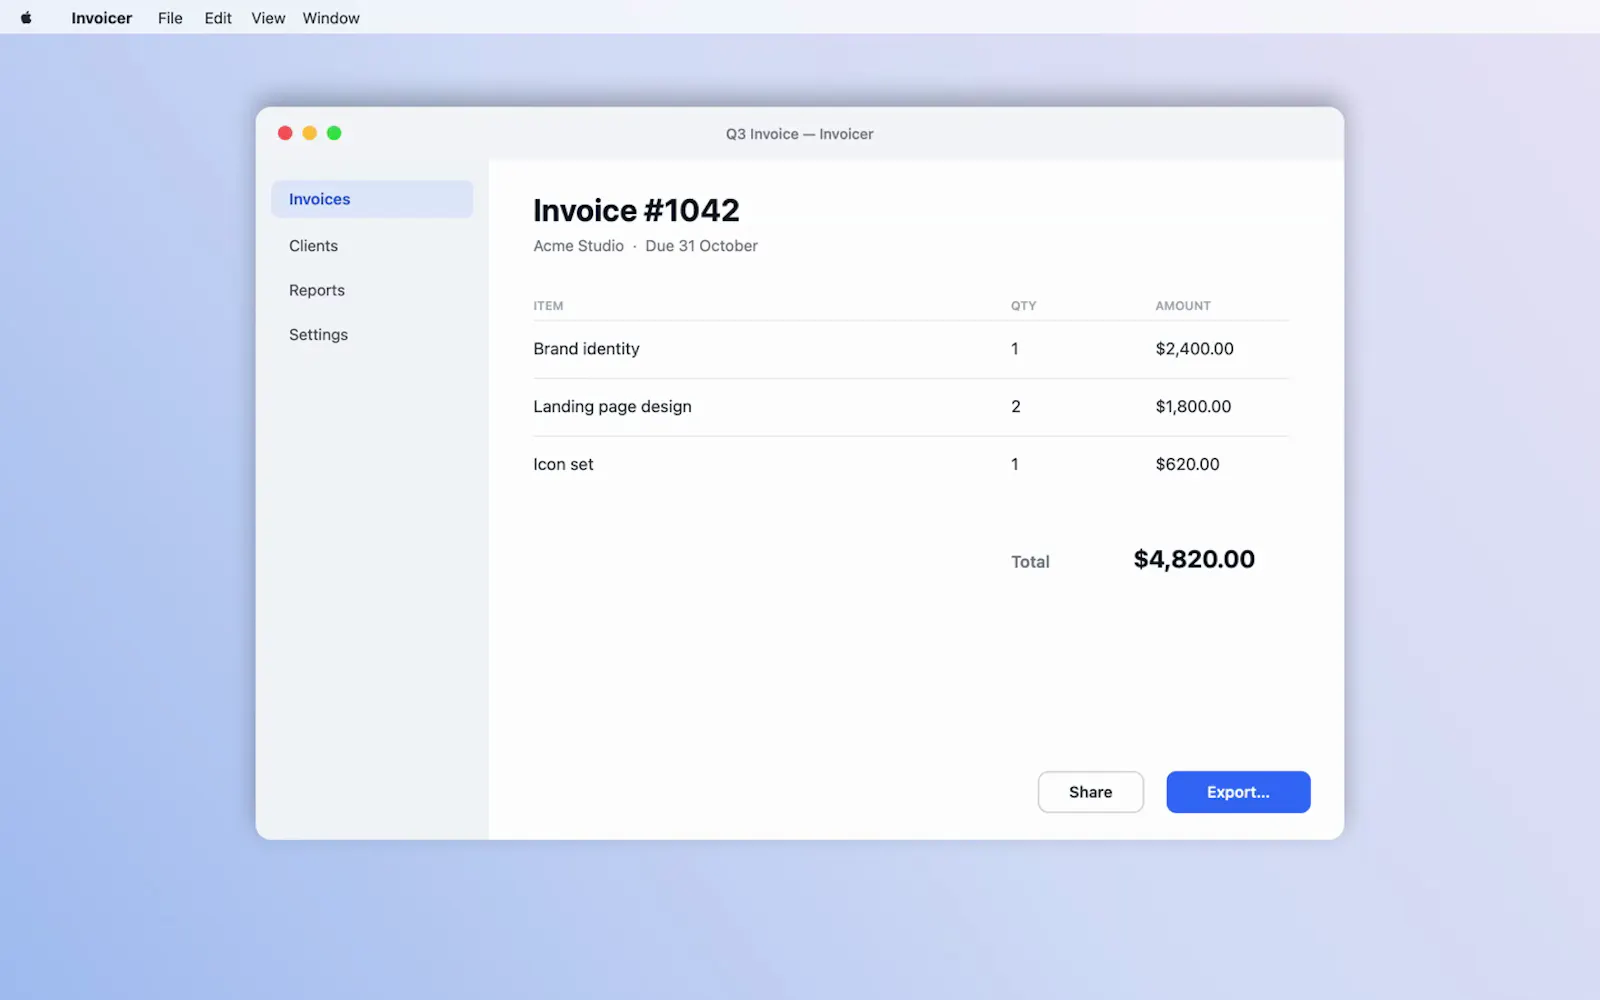Go to Clients in the sidebar
1600x1000 pixels.
[372, 246]
